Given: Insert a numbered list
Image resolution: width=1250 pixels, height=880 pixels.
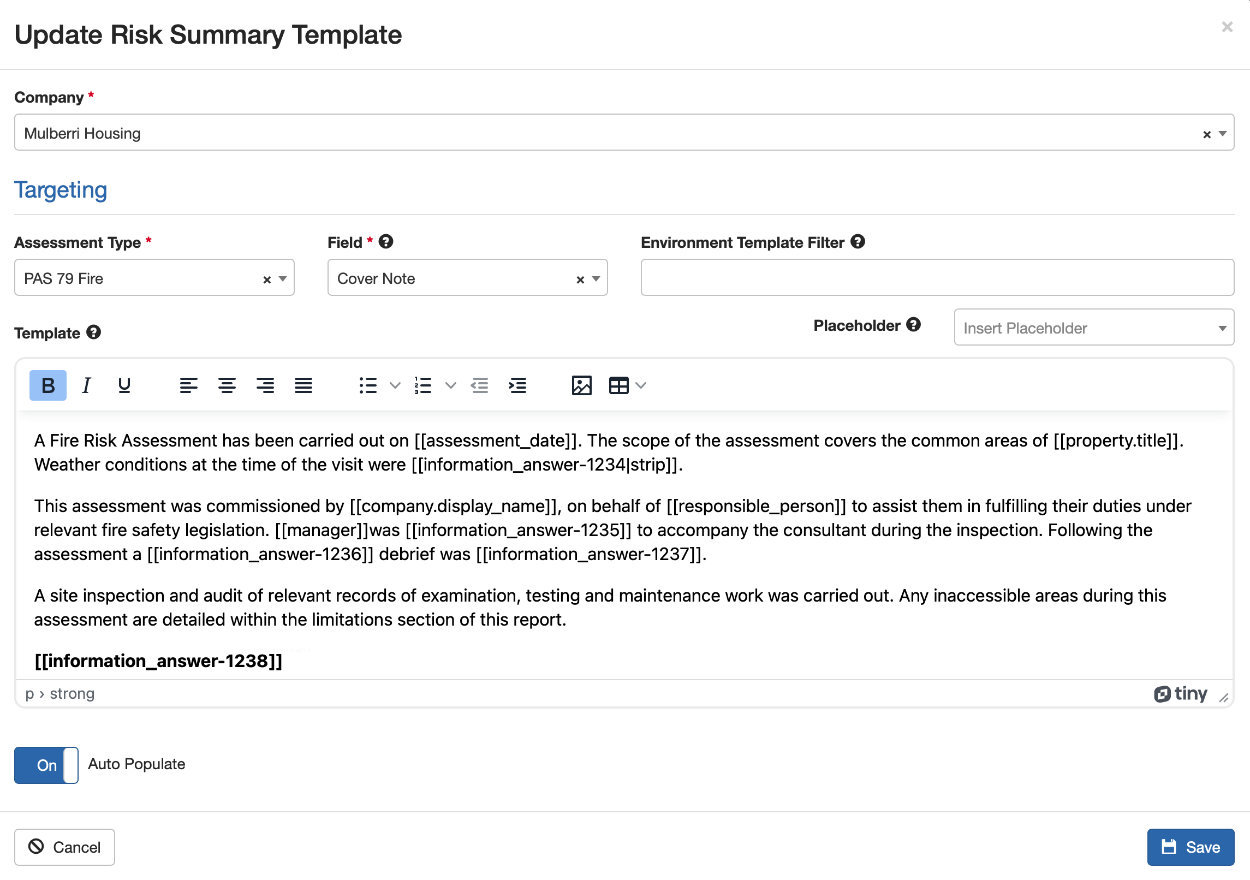Looking at the screenshot, I should pos(423,386).
